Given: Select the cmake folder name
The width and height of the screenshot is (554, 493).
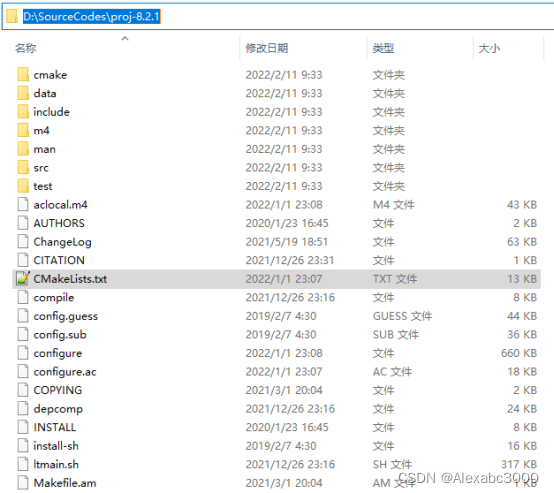Looking at the screenshot, I should (x=50, y=75).
